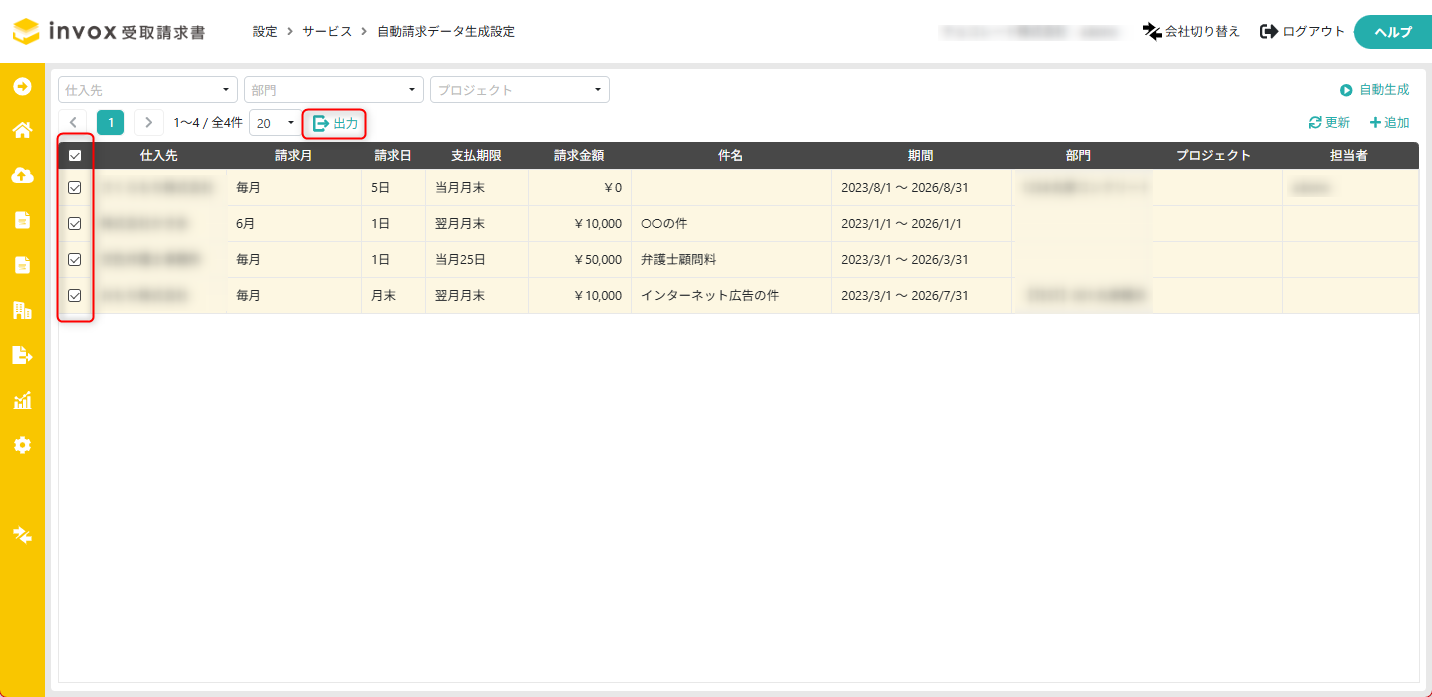Click the home icon in sidebar
Viewport: 1432px width, 697px height.
click(22, 130)
